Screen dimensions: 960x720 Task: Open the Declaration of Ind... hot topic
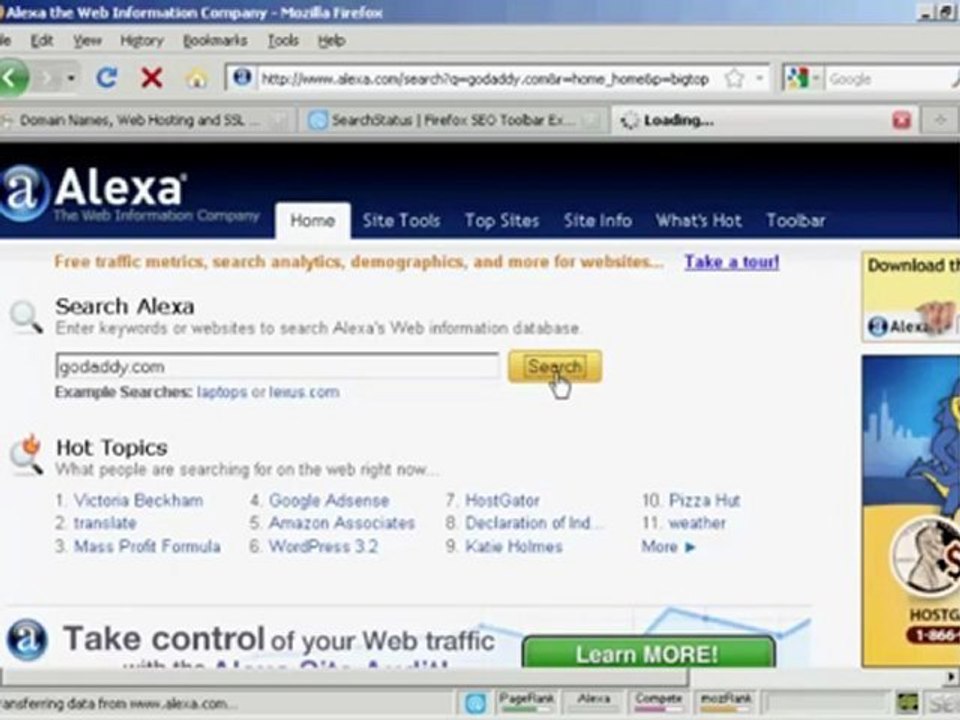tap(534, 523)
